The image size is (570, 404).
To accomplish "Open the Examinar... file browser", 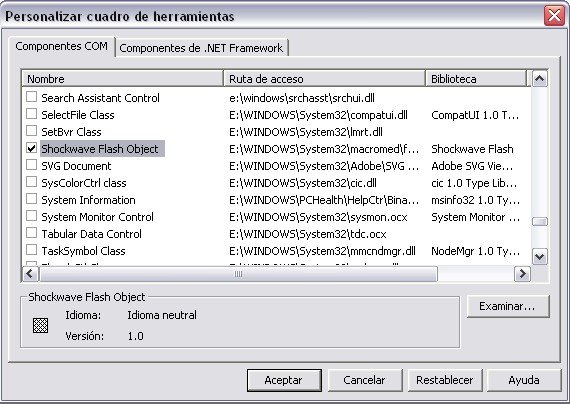I will pos(508,306).
